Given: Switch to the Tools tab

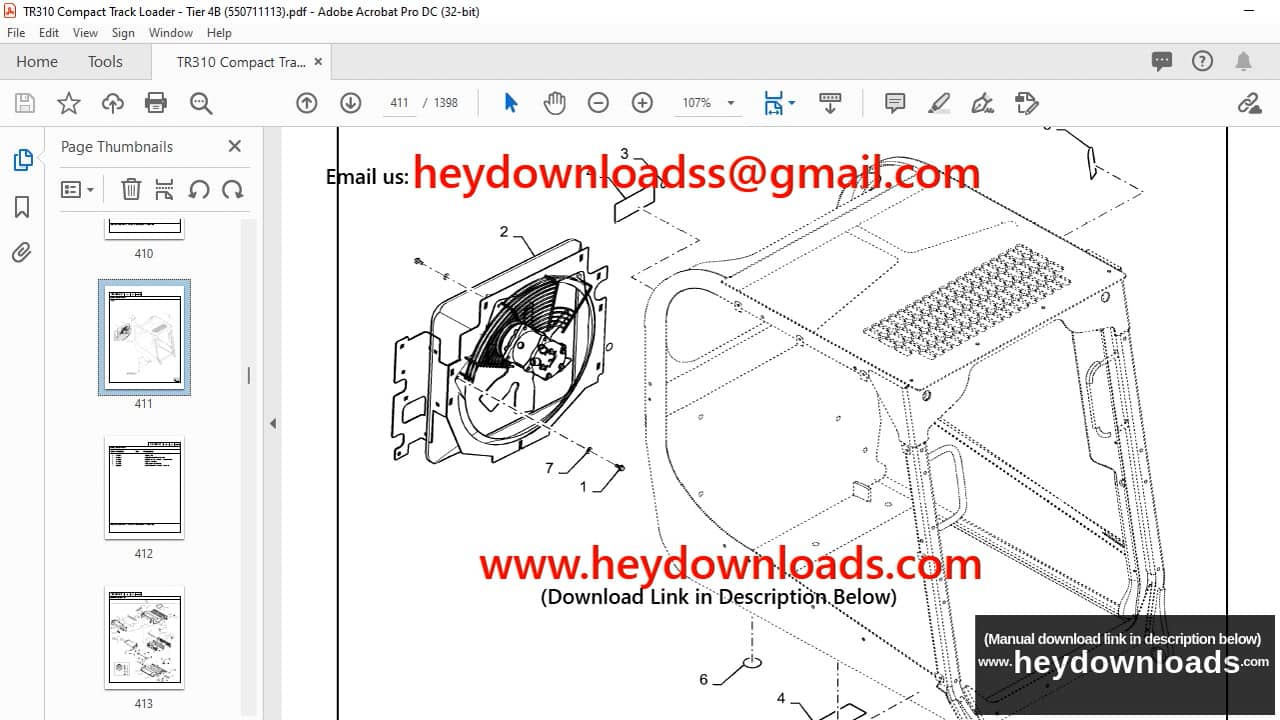Looking at the screenshot, I should [x=105, y=62].
